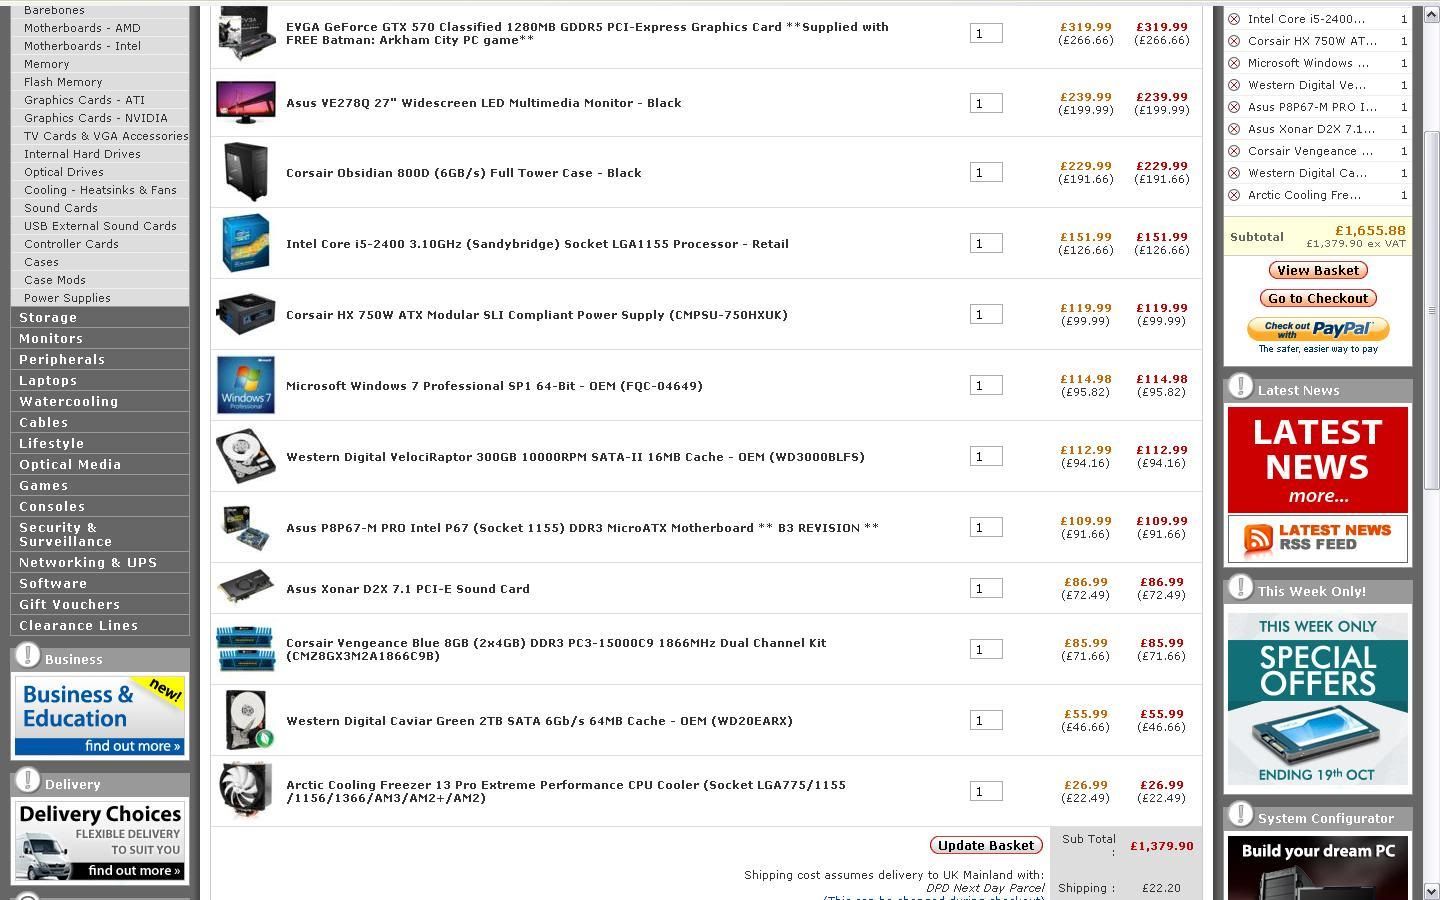Expand the Monitors category
Screen dimensions: 1440x900
point(100,338)
